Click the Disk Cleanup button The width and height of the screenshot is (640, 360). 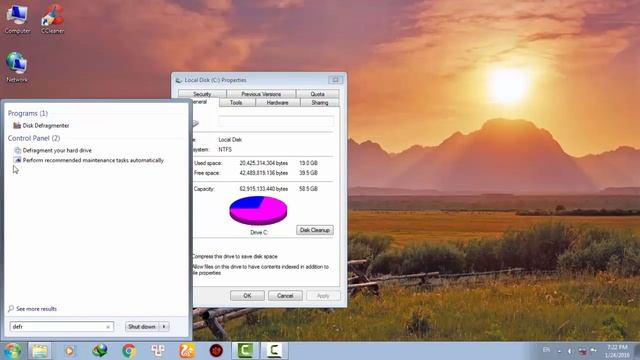pos(315,230)
